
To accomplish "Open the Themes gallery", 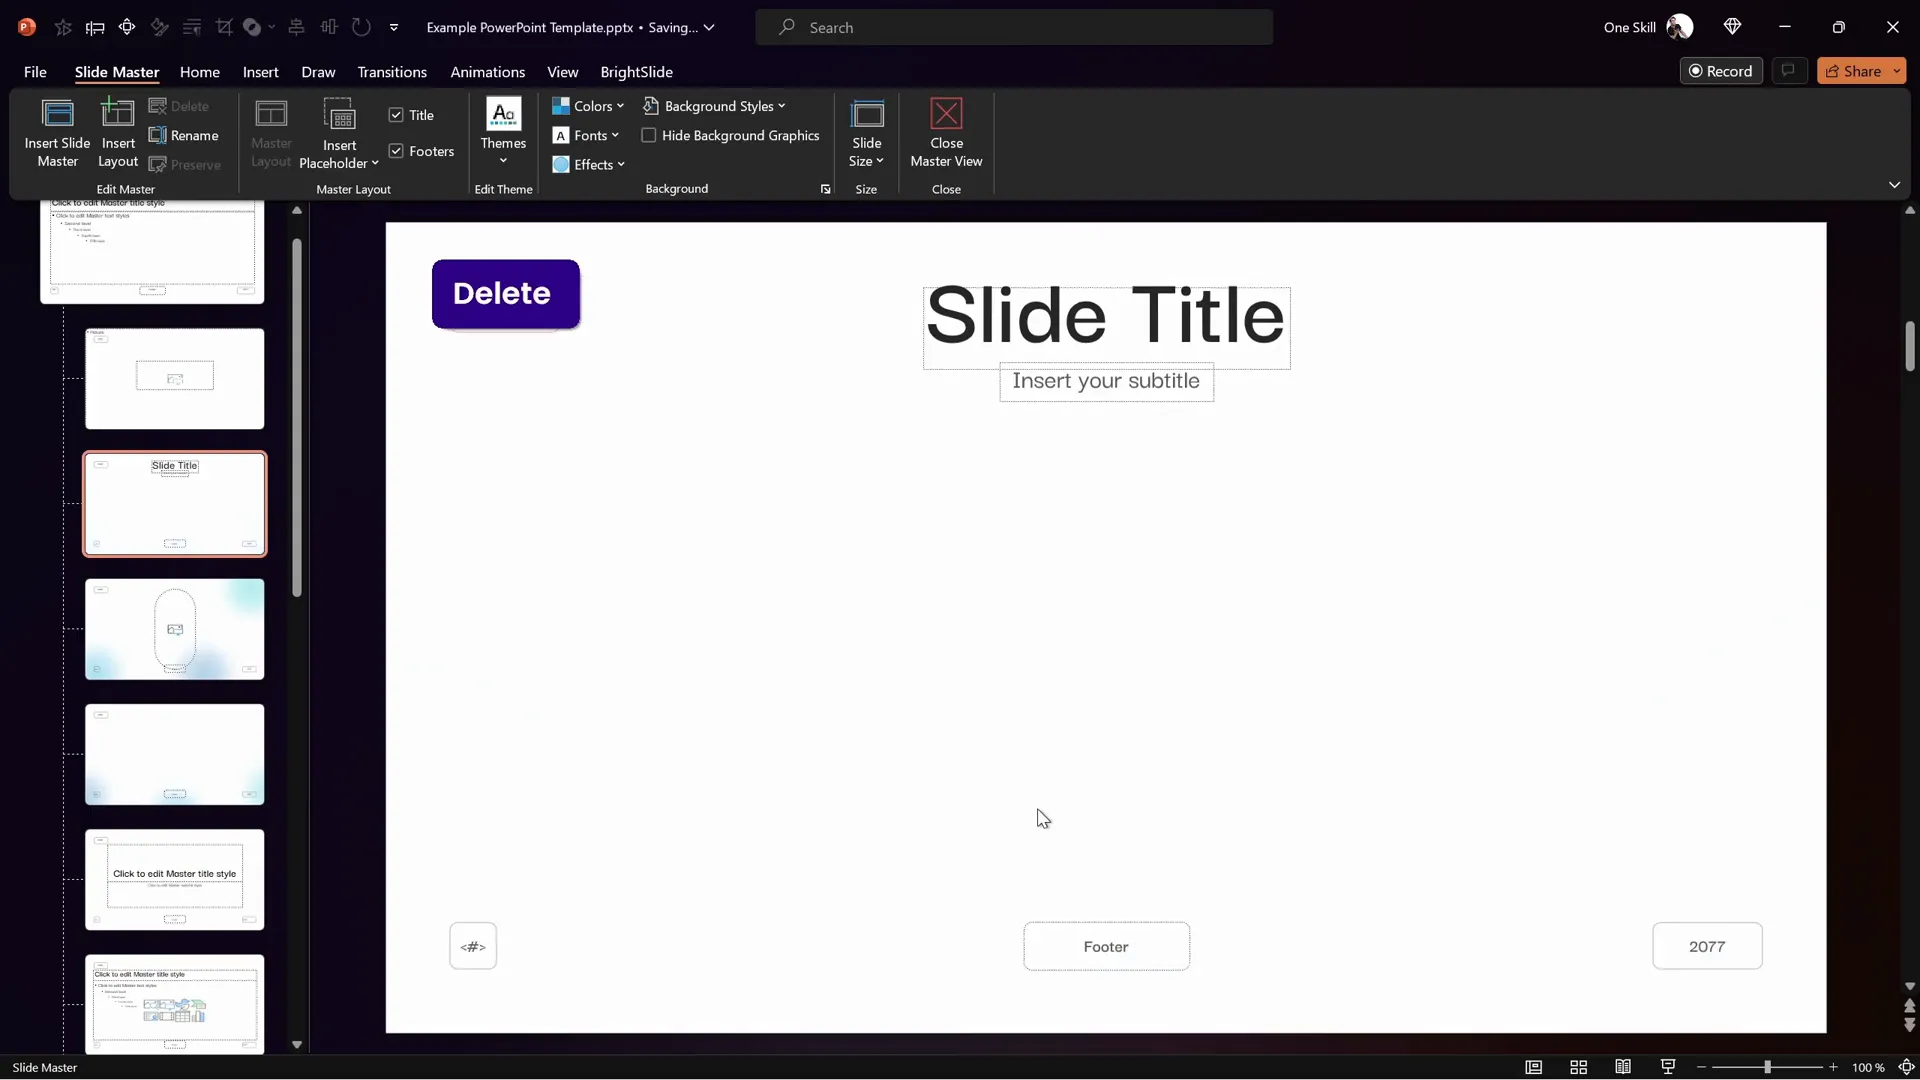I will (503, 131).
